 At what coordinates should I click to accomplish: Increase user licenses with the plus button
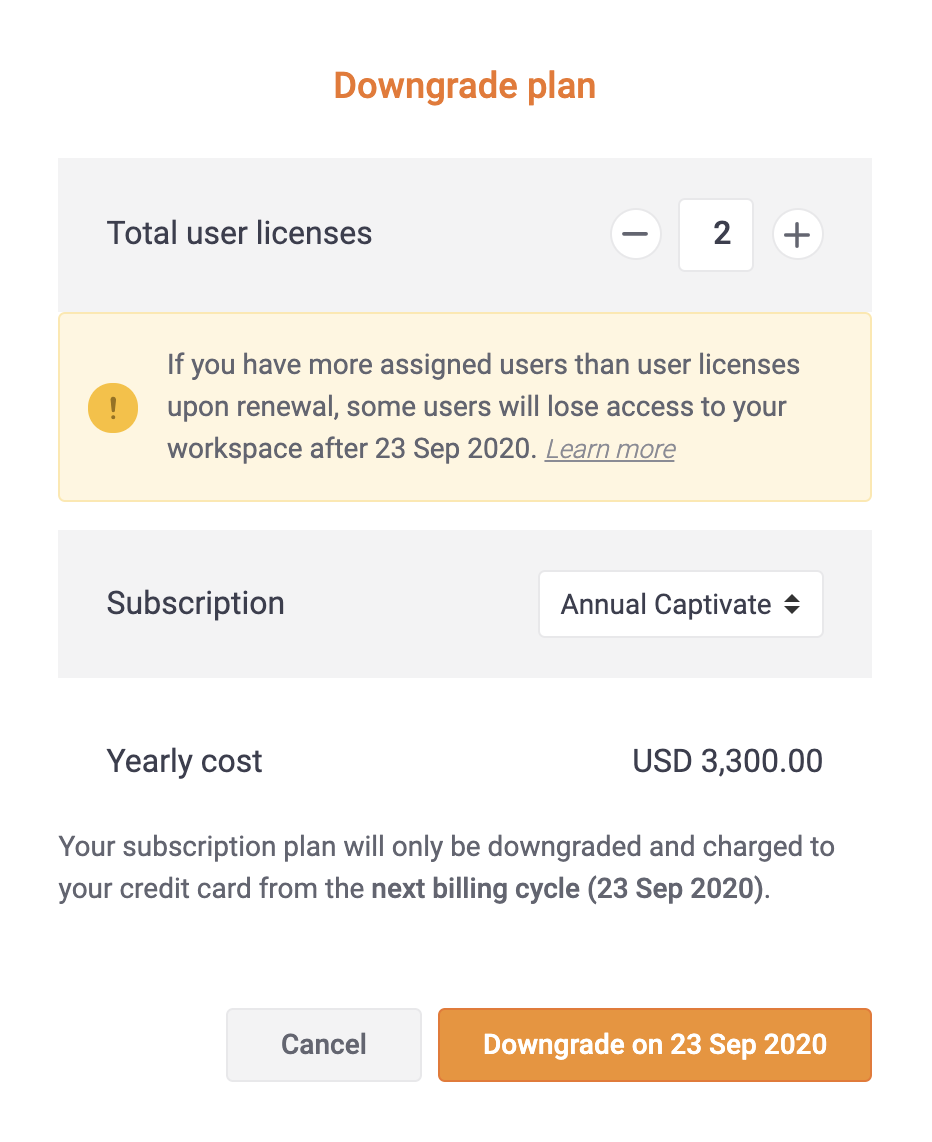click(x=797, y=235)
